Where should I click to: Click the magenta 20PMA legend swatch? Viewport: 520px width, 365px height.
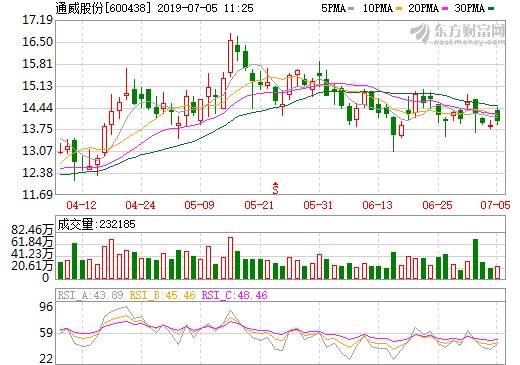(445, 9)
